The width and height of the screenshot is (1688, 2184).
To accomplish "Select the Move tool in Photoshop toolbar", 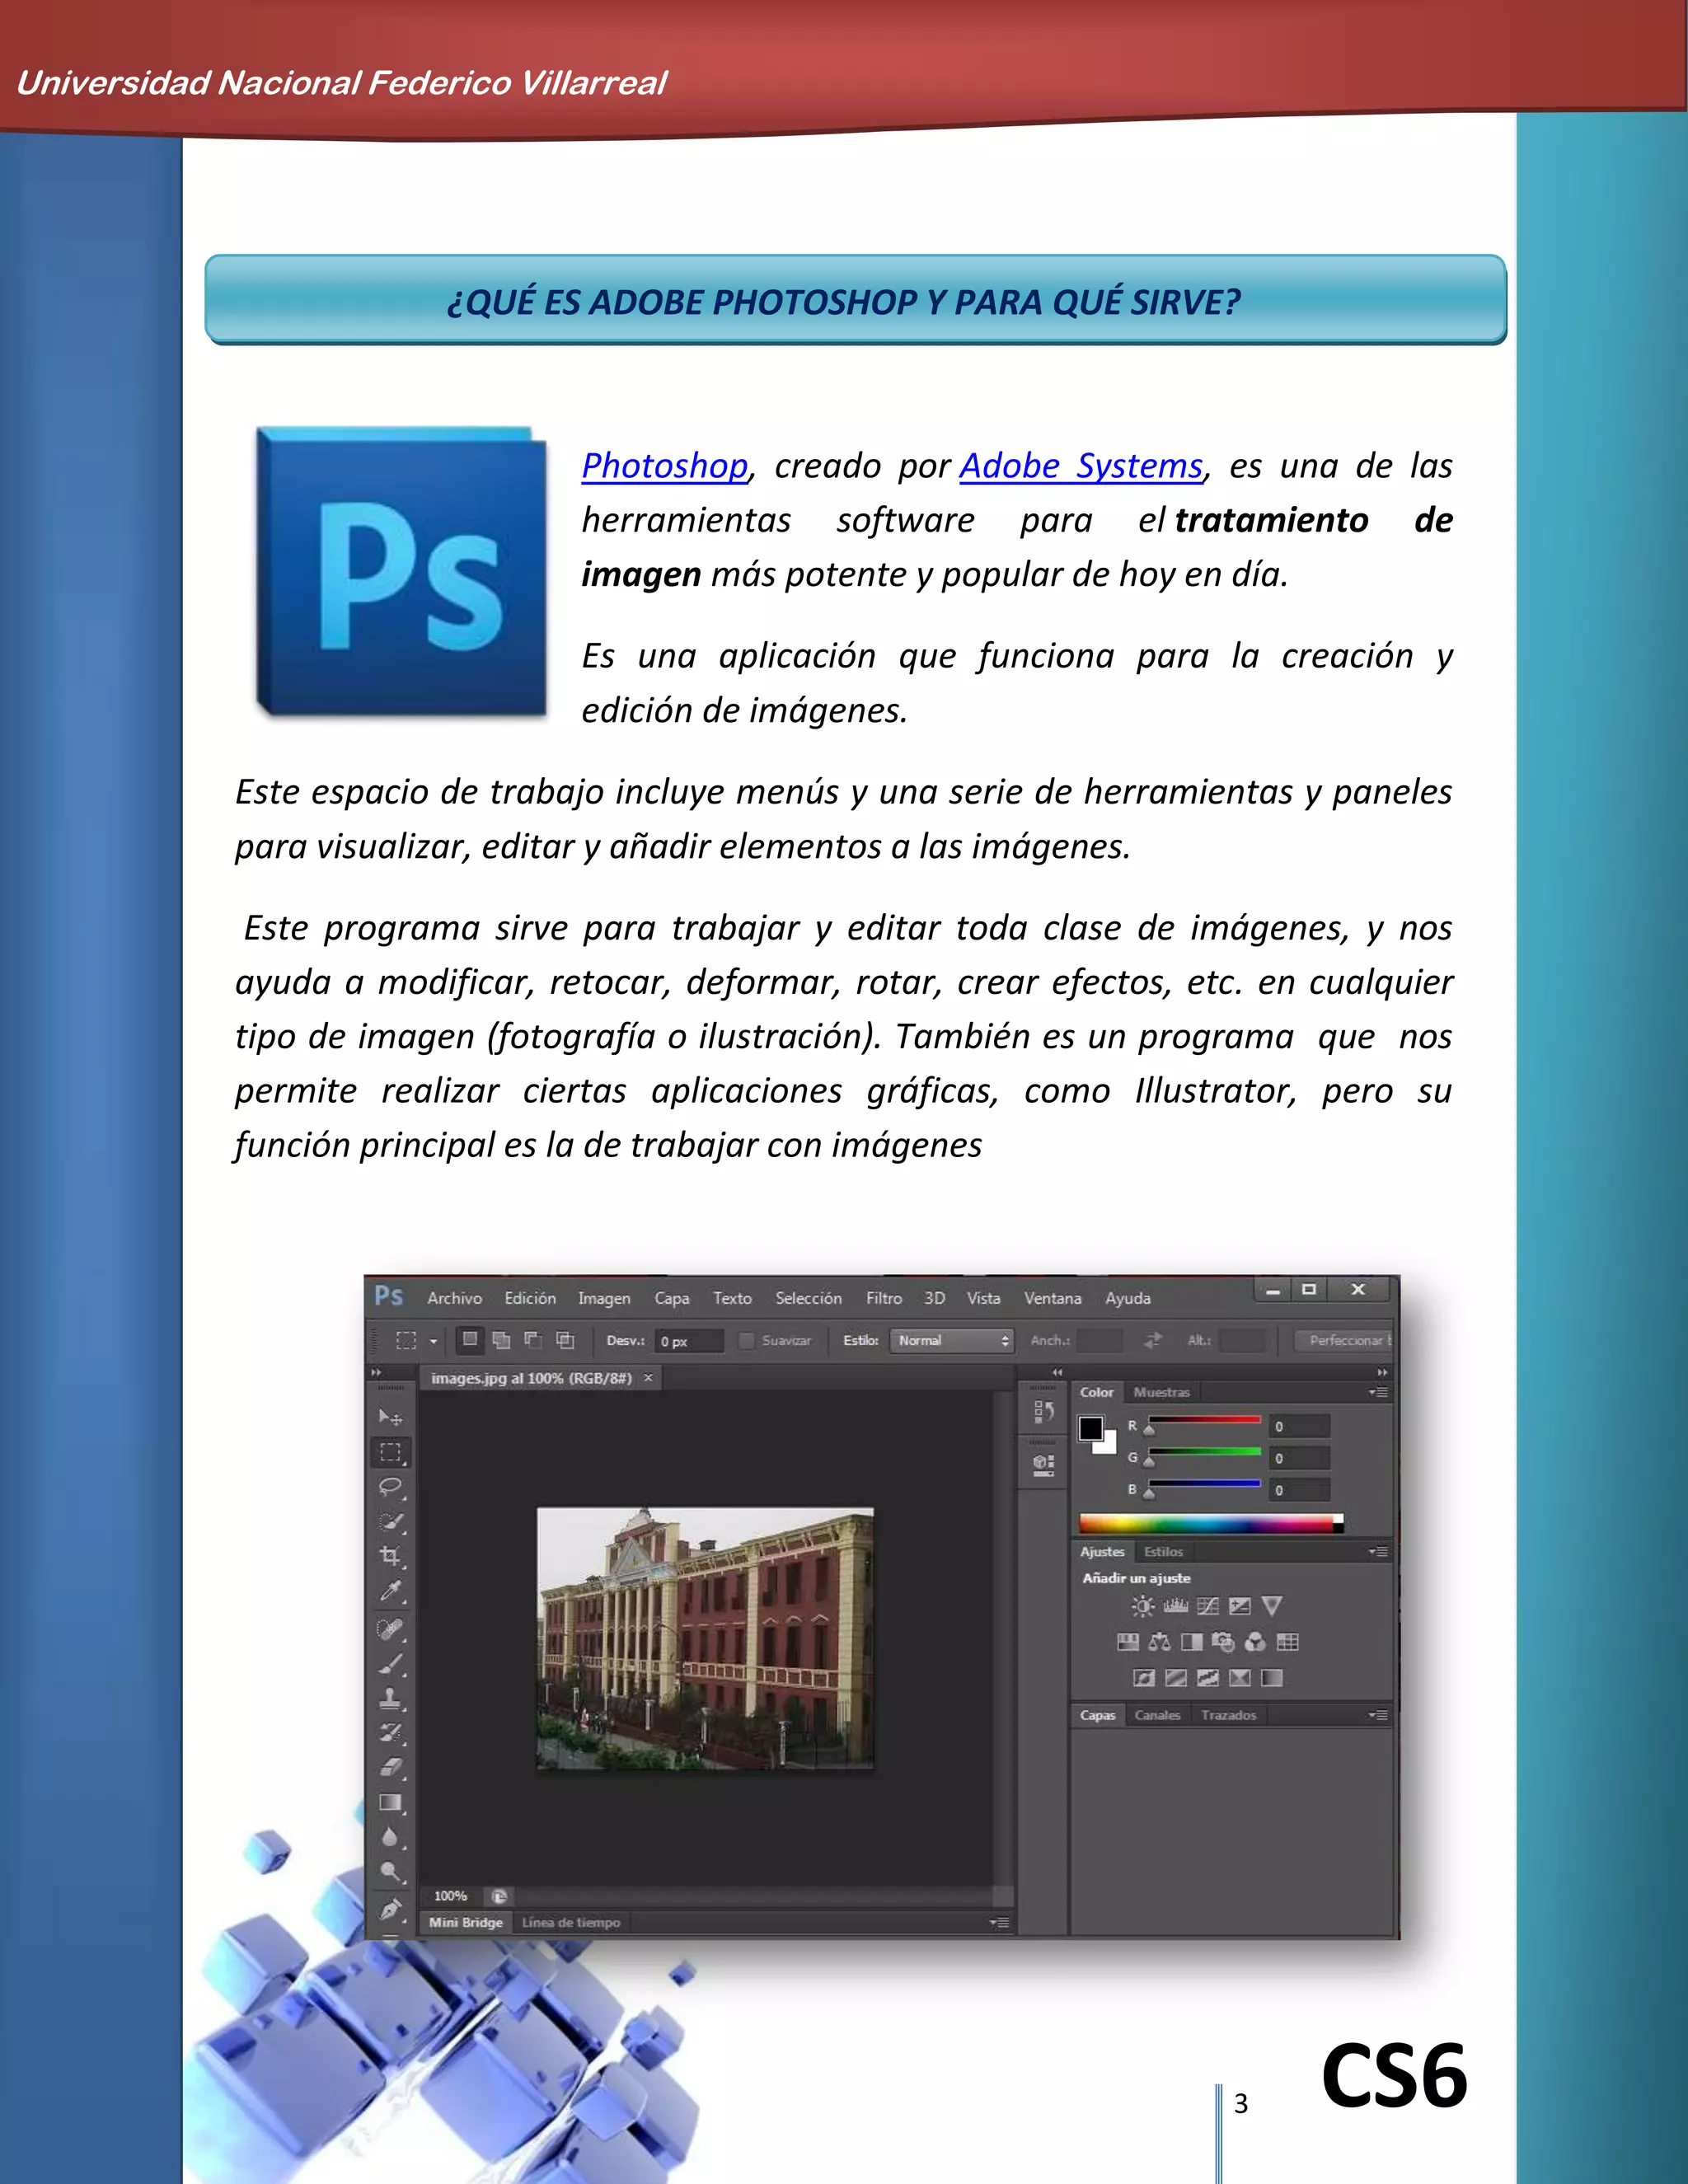I will (x=390, y=1417).
